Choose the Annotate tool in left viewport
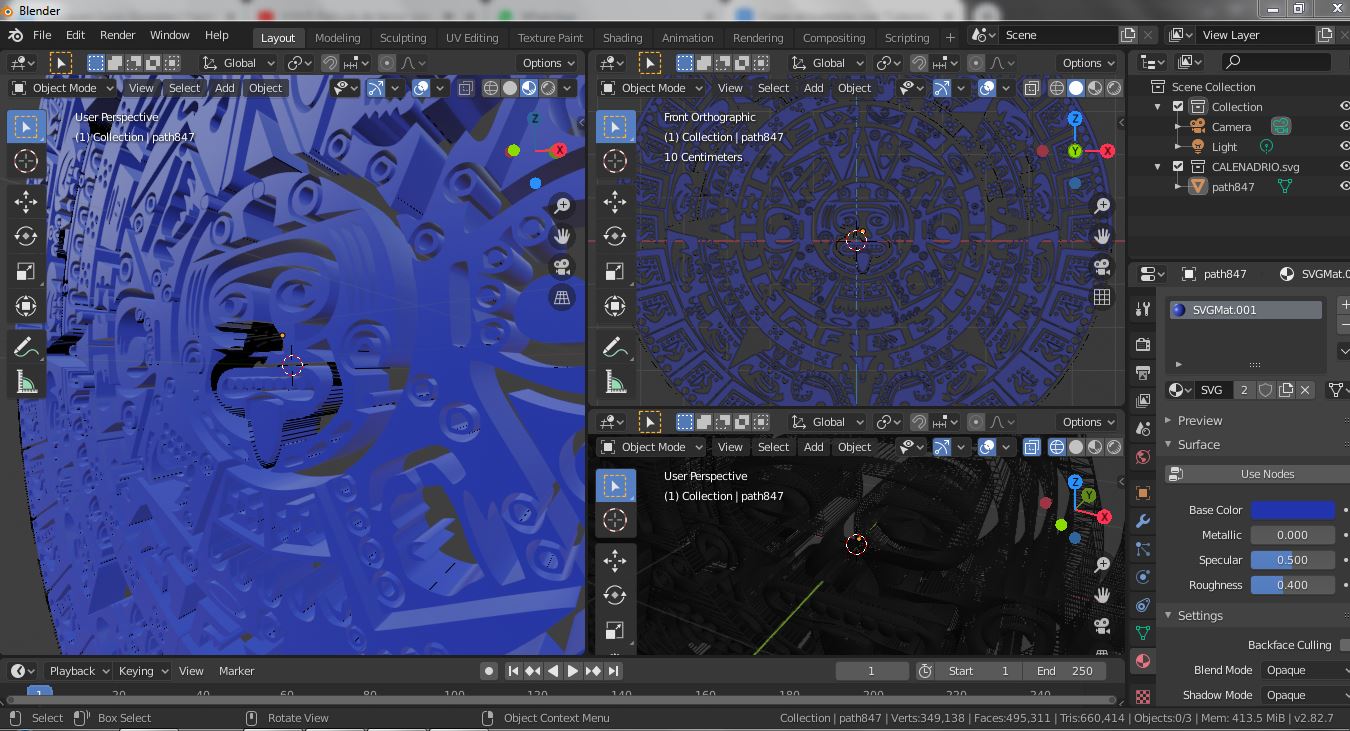 click(x=26, y=347)
